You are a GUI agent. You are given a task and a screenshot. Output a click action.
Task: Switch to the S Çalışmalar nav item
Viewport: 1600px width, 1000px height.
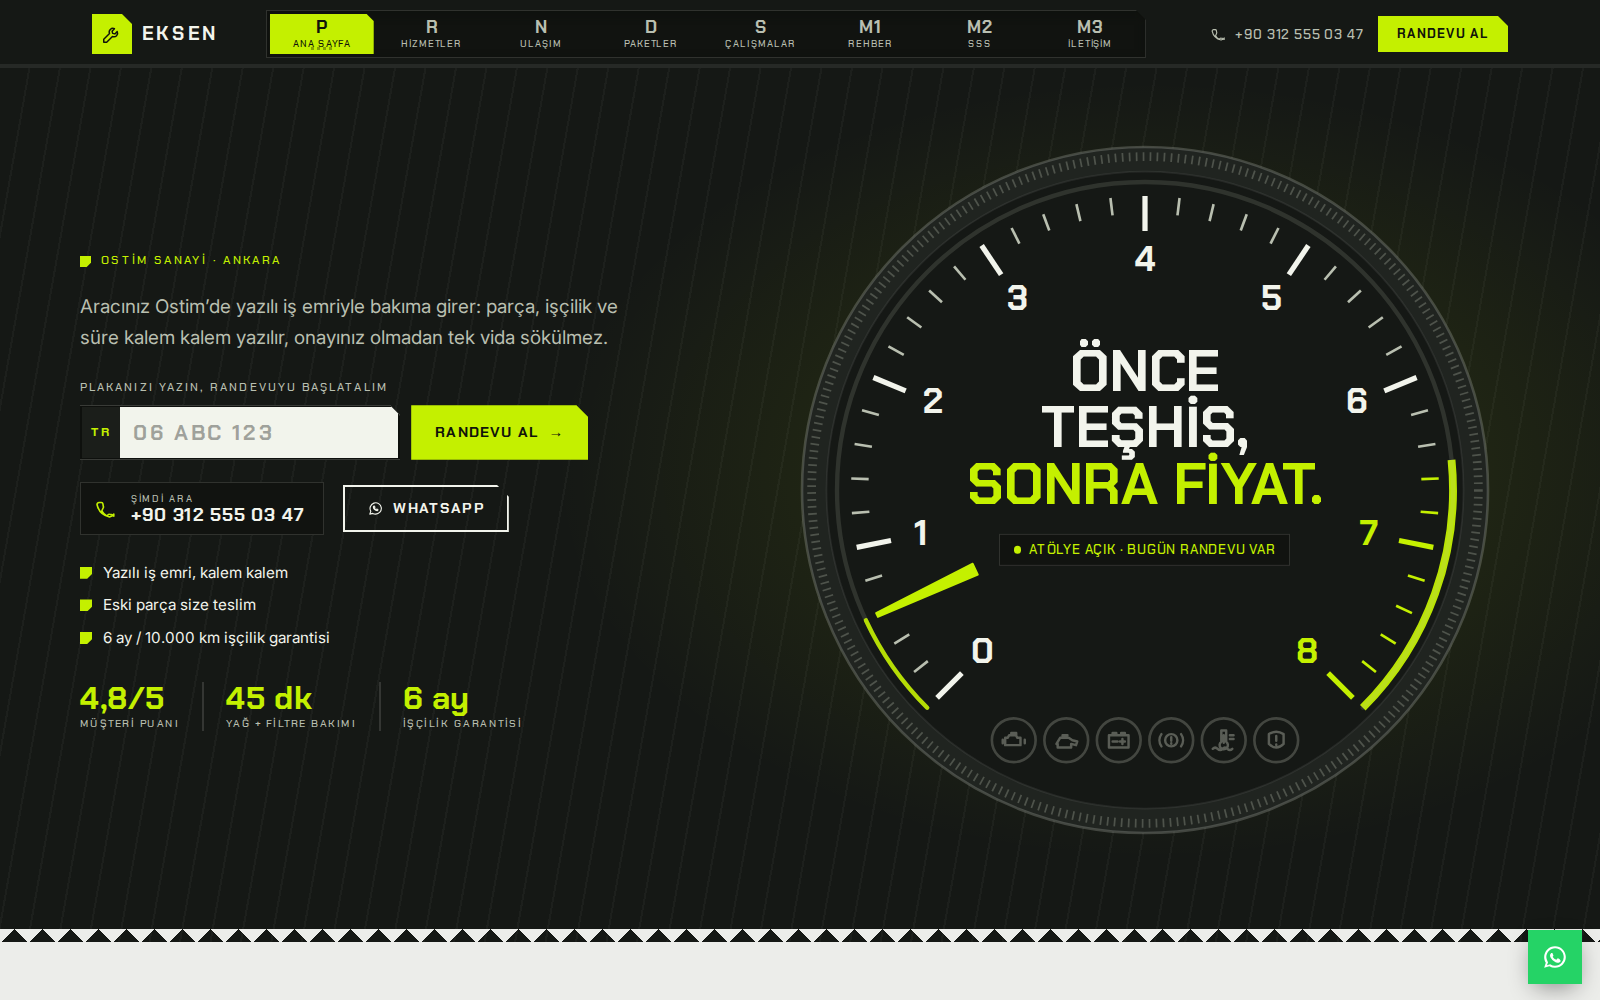(760, 34)
